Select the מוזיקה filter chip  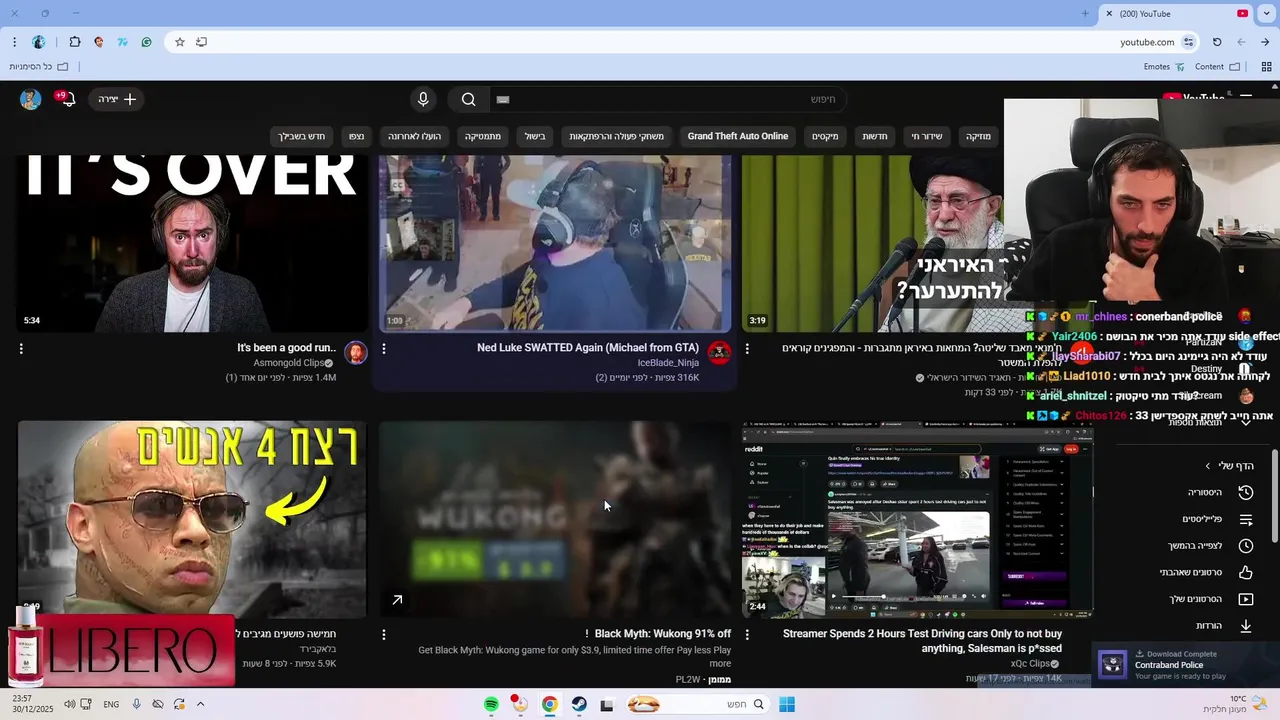coord(979,136)
